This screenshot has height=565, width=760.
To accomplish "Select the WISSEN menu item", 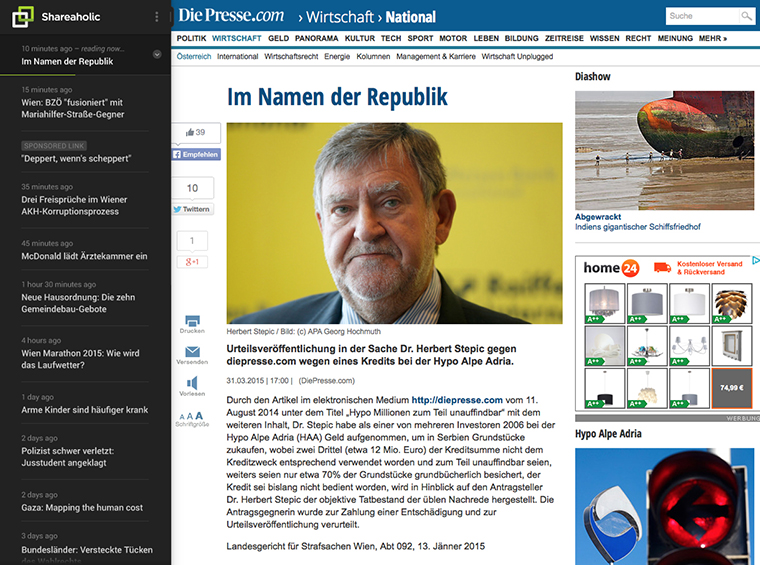I will tap(604, 38).
